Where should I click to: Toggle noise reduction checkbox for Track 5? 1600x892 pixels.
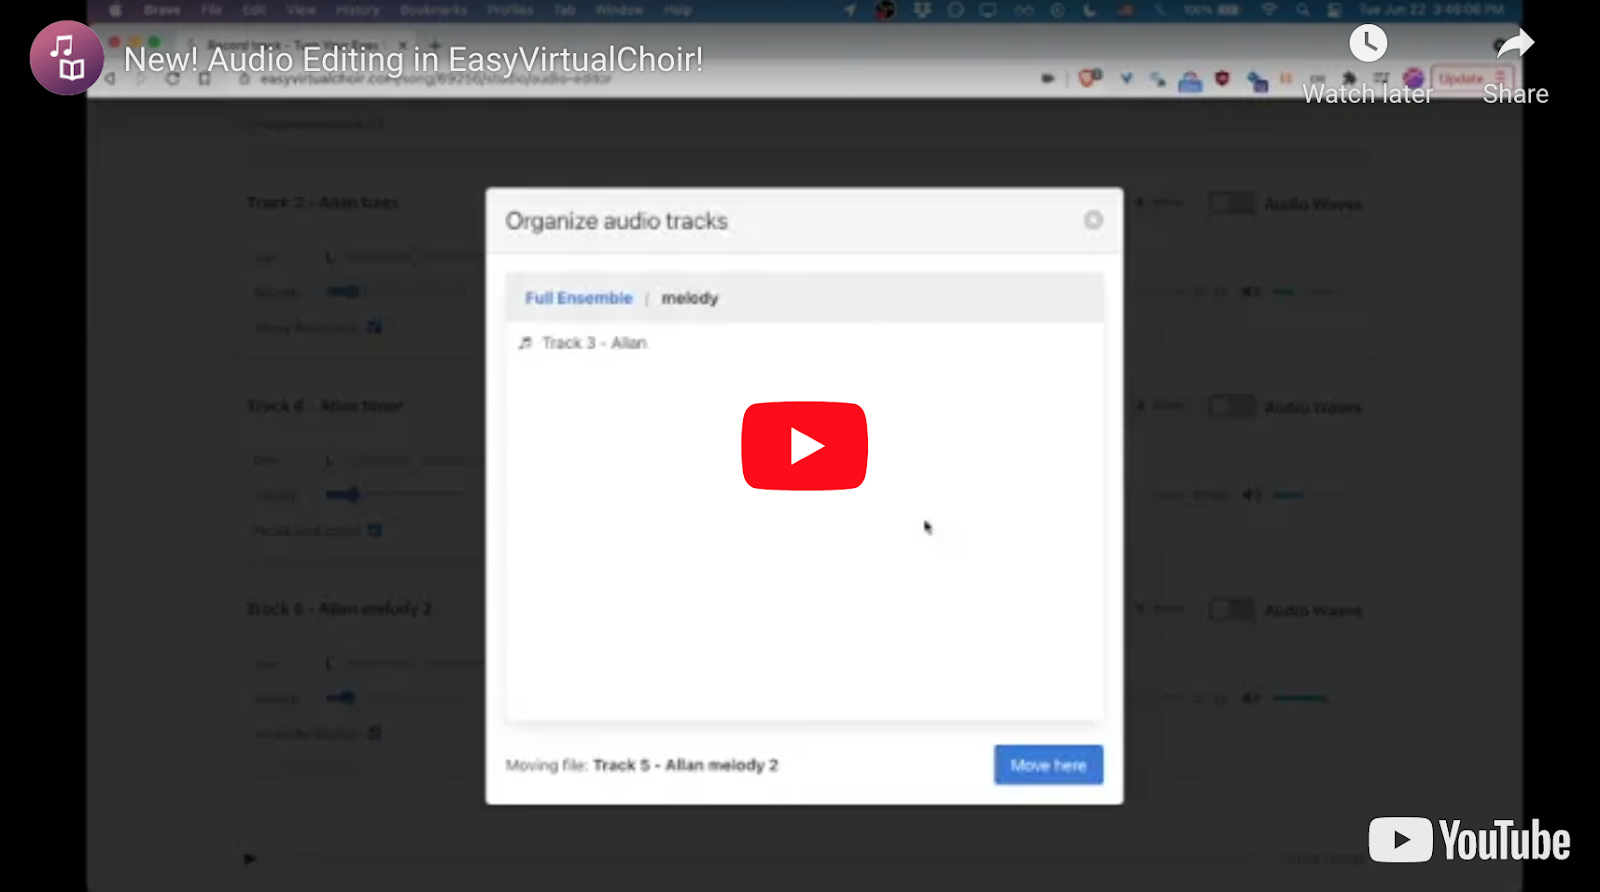tap(374, 733)
